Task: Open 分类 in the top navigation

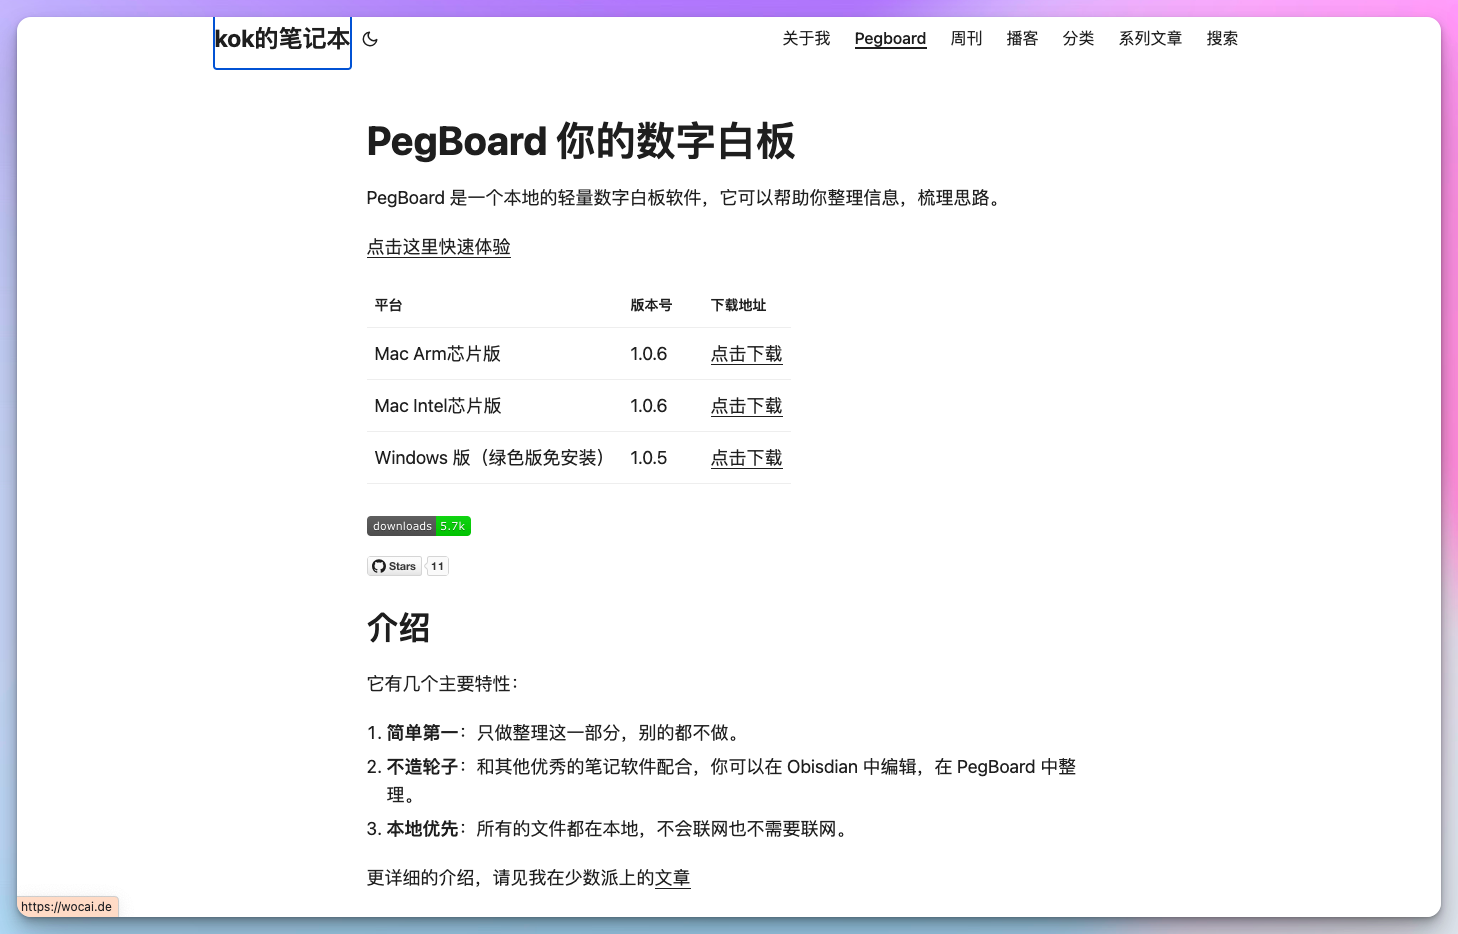Action: tap(1078, 38)
